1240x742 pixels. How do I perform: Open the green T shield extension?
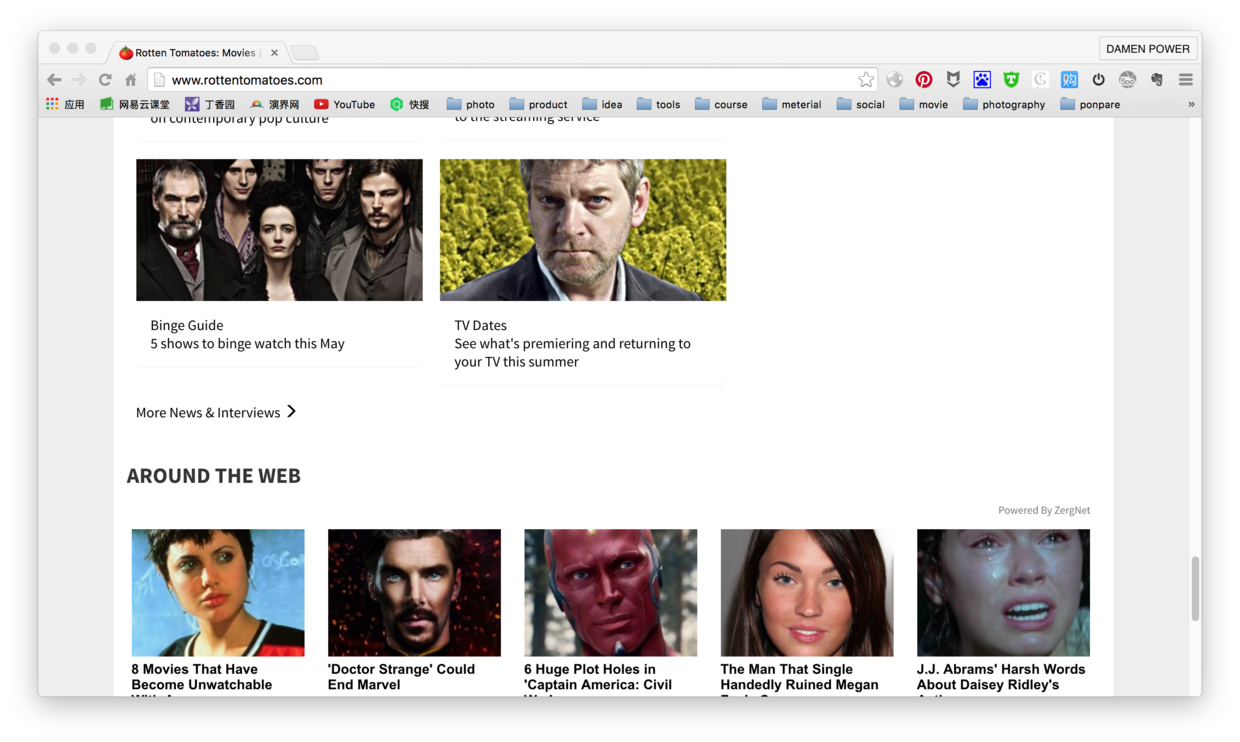pos(1011,80)
